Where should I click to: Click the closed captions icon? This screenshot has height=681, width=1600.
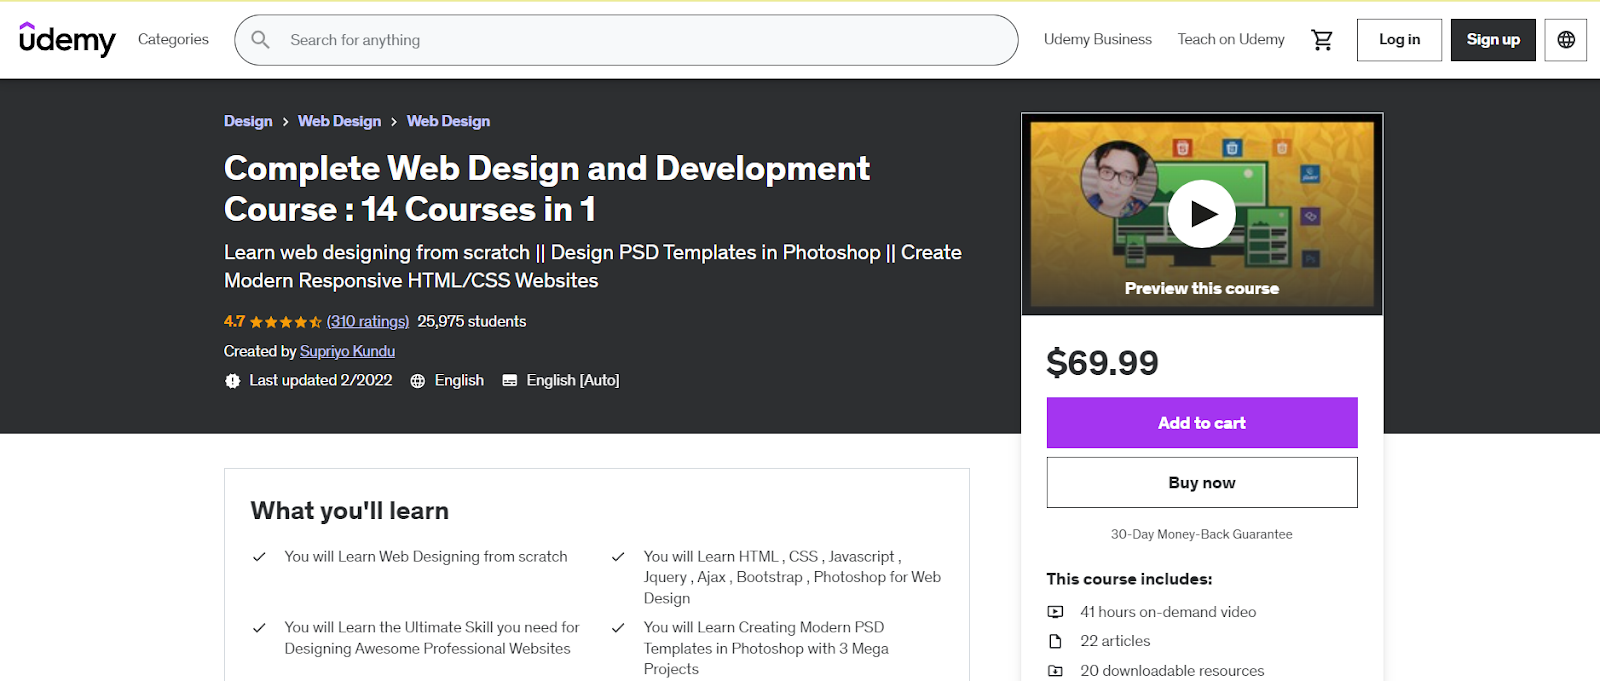click(509, 381)
